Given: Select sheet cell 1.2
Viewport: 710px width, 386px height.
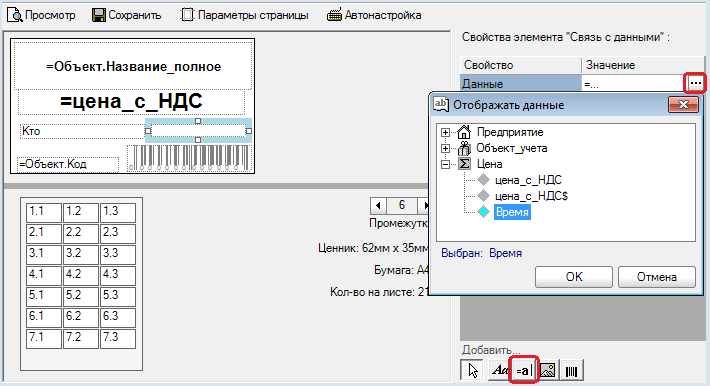Looking at the screenshot, I should pos(81,212).
